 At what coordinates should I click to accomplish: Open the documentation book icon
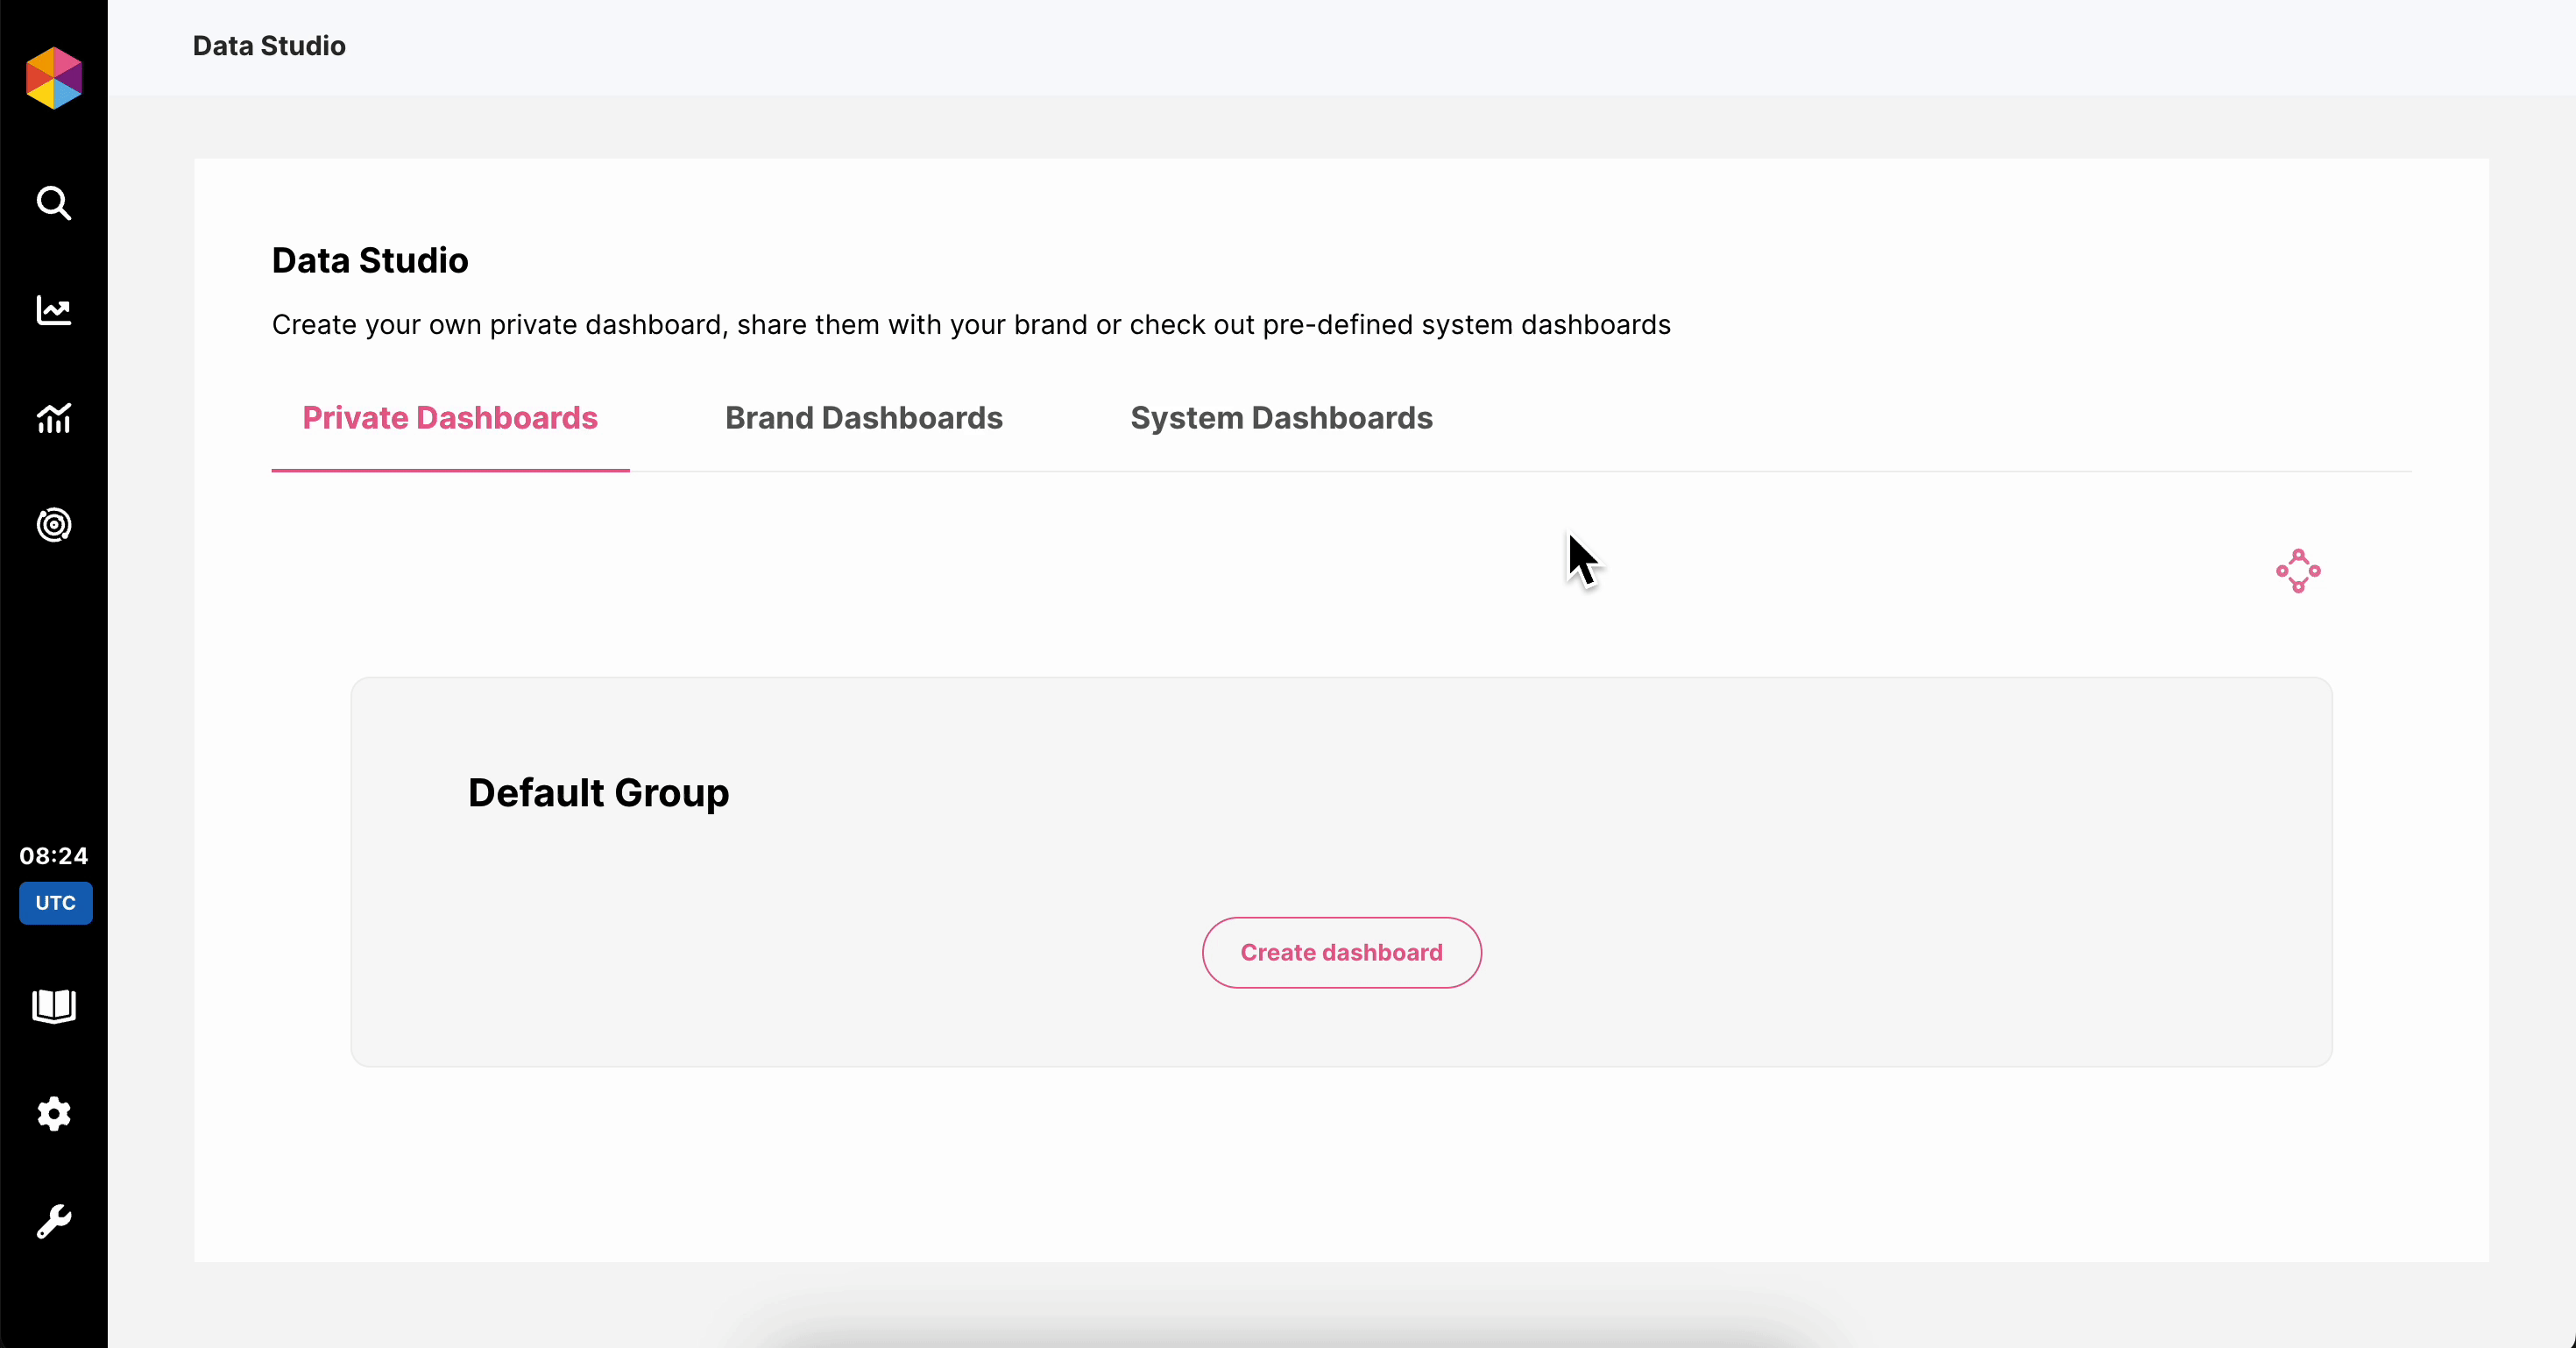[x=54, y=1006]
